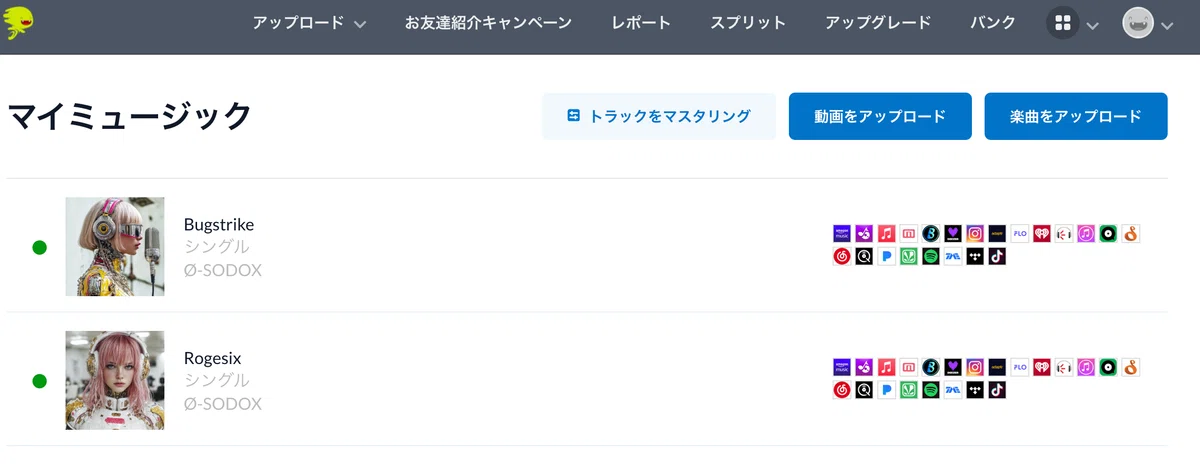
Task: Expand the アップロード dropdown menu
Action: tap(309, 22)
